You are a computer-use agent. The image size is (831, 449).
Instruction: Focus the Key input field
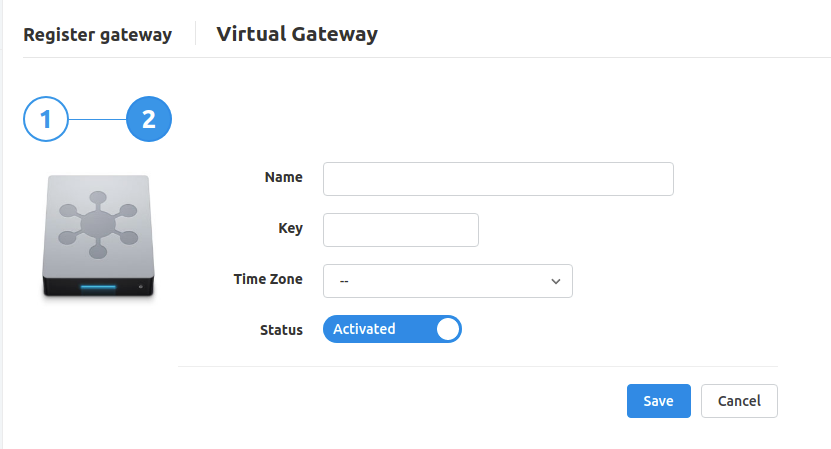[x=401, y=230]
